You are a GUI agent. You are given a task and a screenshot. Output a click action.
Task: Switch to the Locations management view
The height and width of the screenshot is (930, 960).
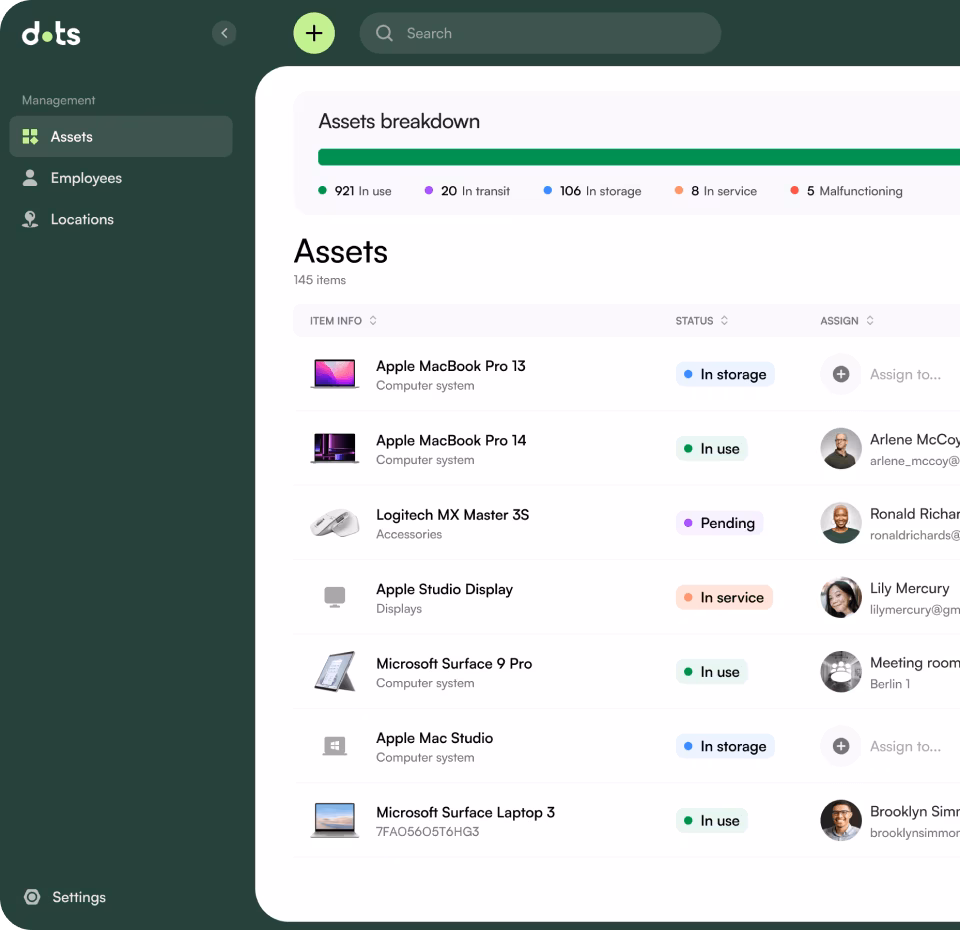(x=82, y=219)
